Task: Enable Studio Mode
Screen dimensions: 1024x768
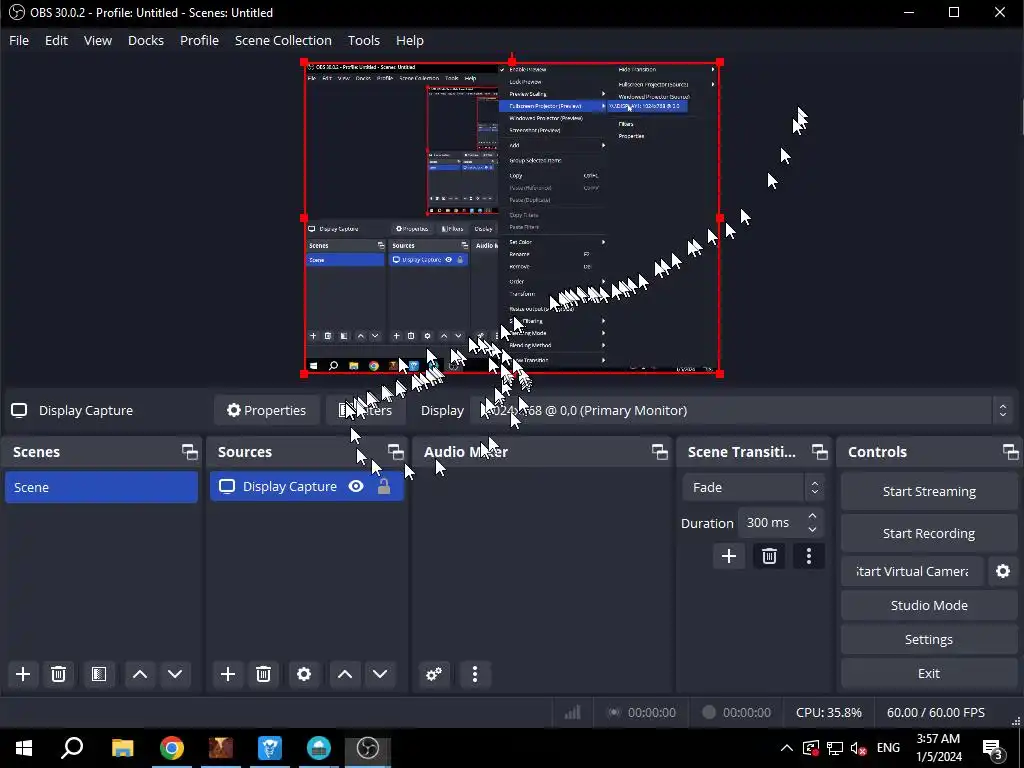Action: tap(929, 605)
